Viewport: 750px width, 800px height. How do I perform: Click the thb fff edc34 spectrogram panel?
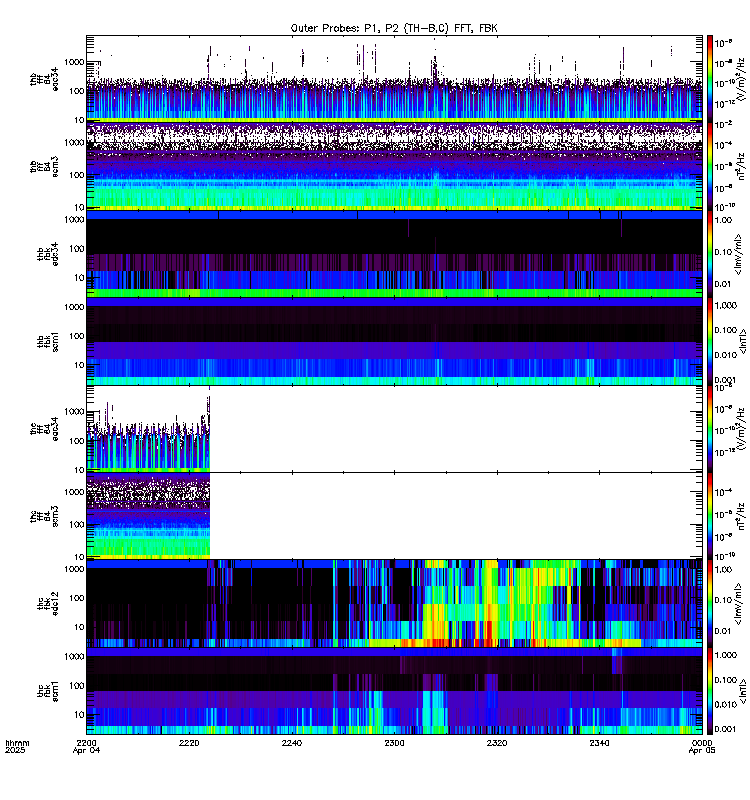394,79
